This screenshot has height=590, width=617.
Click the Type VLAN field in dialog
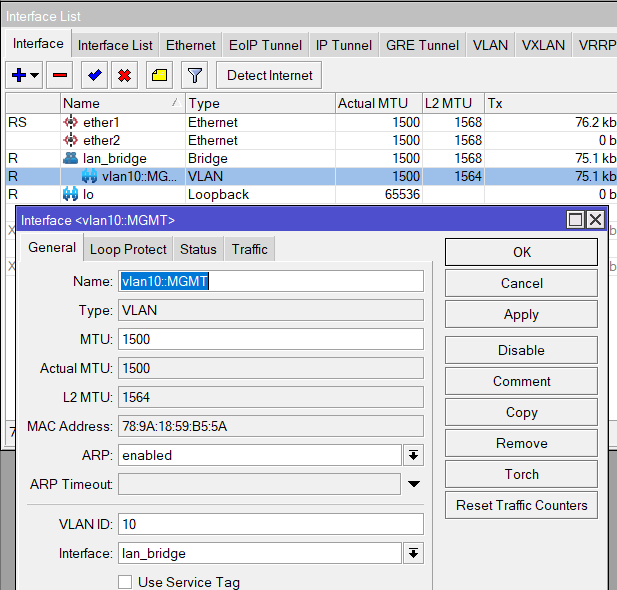(271, 310)
